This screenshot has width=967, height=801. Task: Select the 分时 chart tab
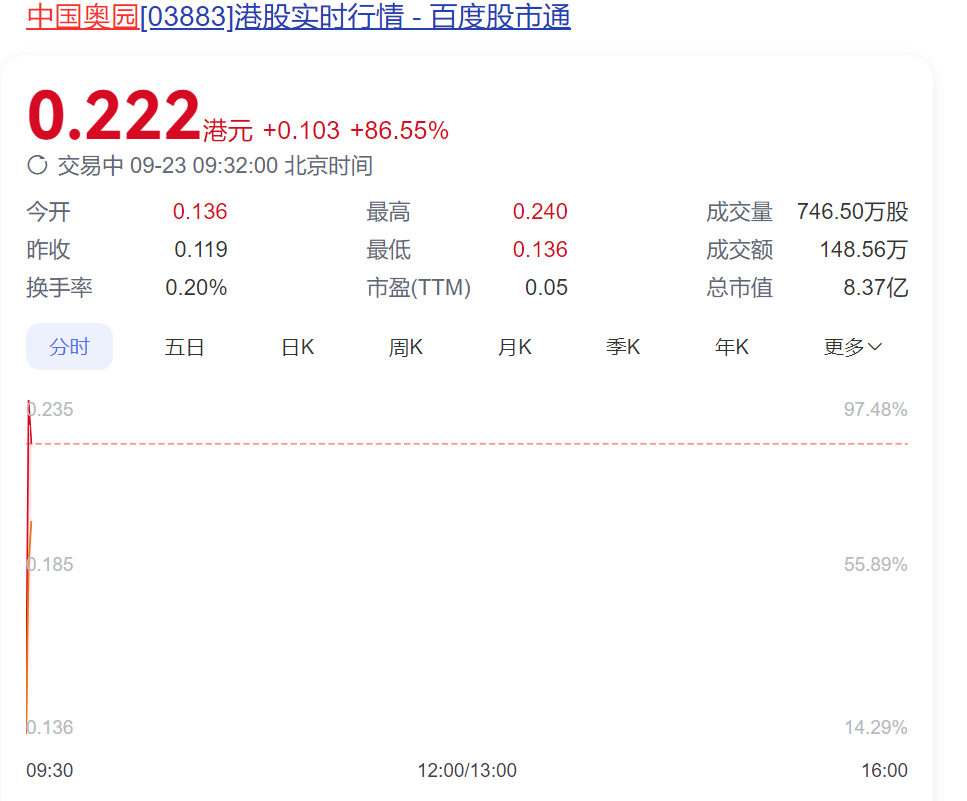pos(69,347)
